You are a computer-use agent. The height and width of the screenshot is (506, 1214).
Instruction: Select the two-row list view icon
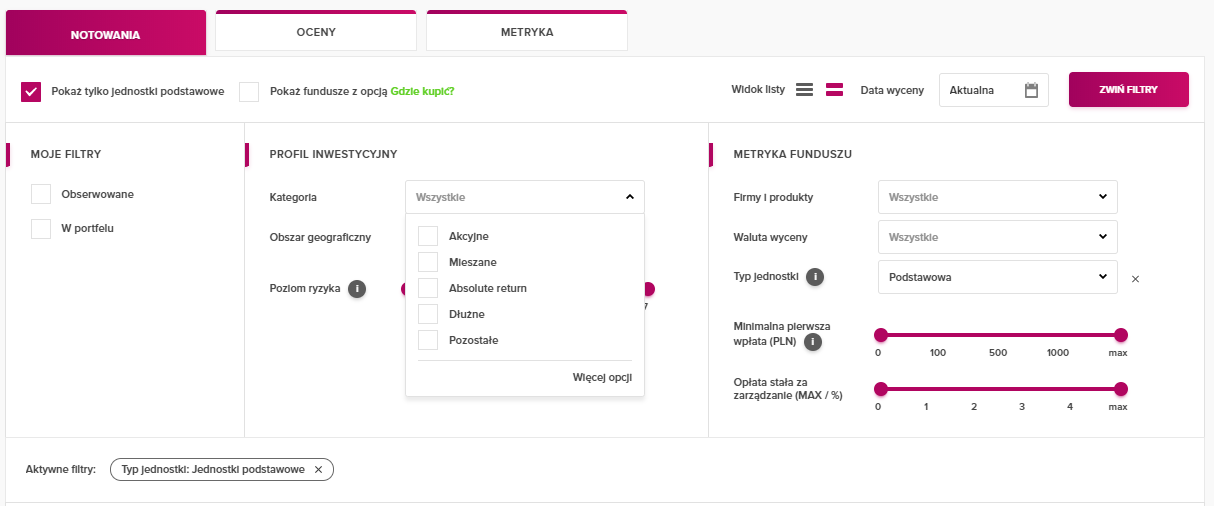coord(834,90)
